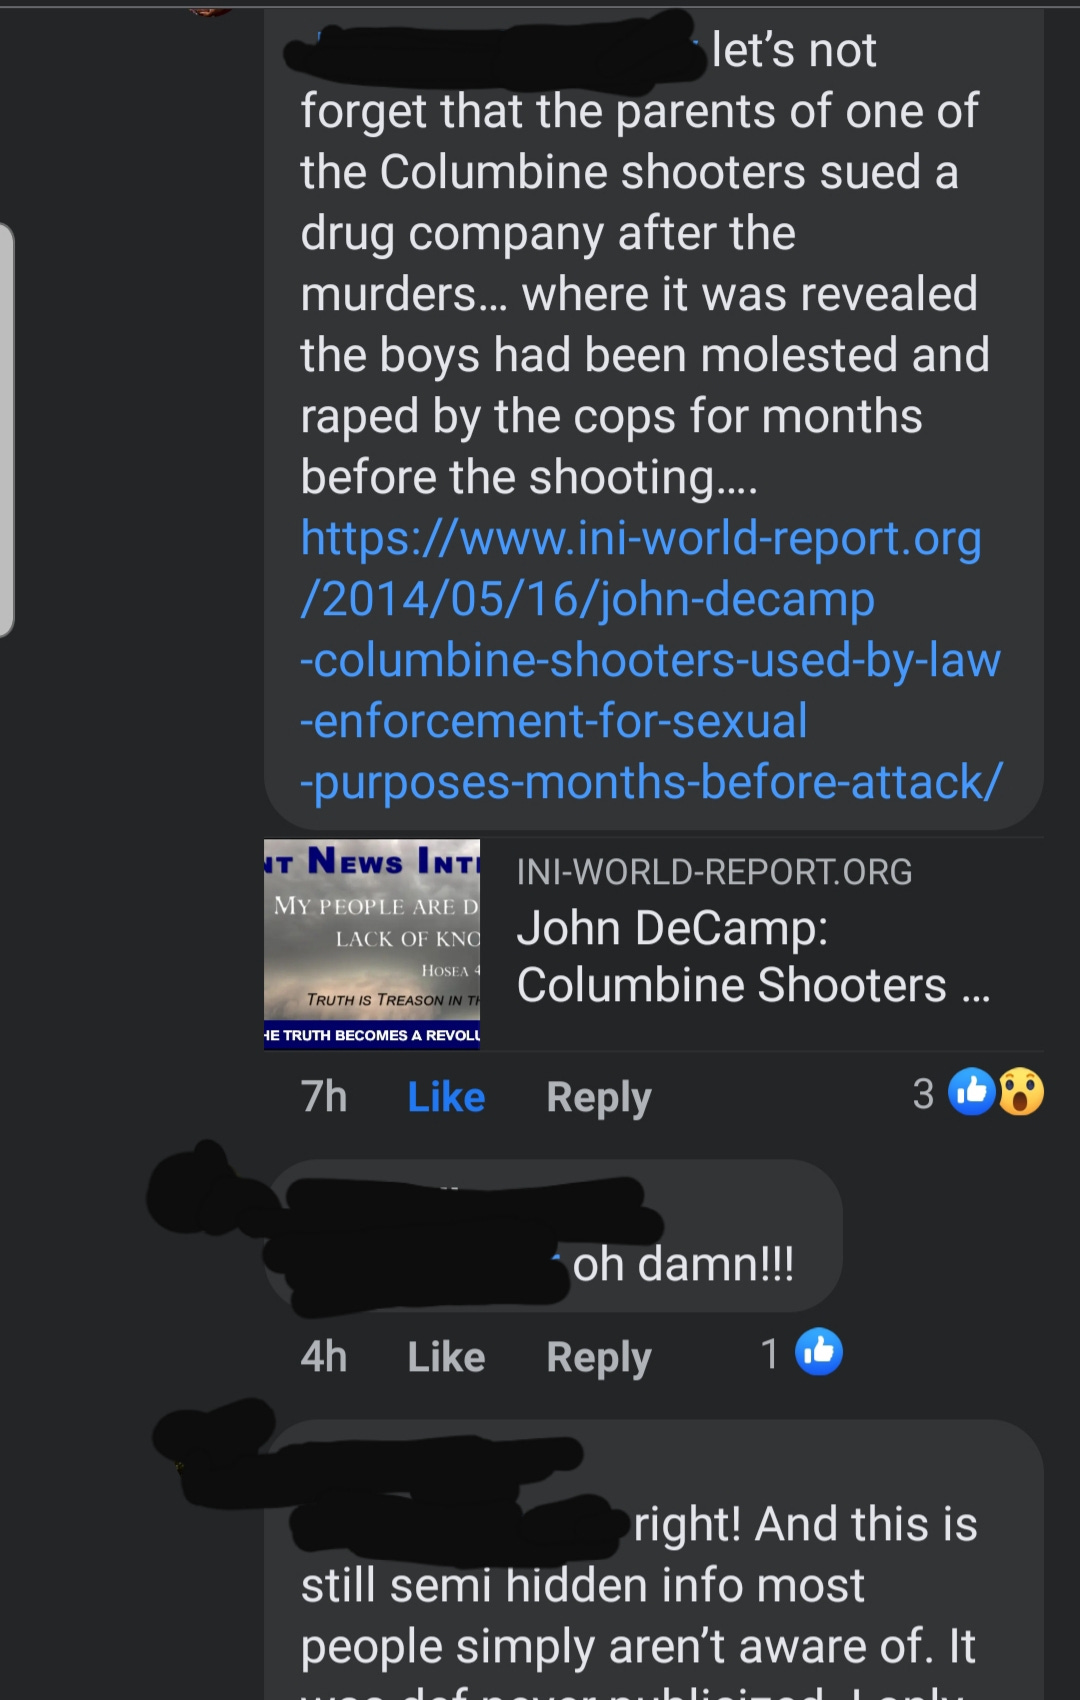Click redacted avatar of third commenter
1080x1700 pixels.
click(215, 1440)
